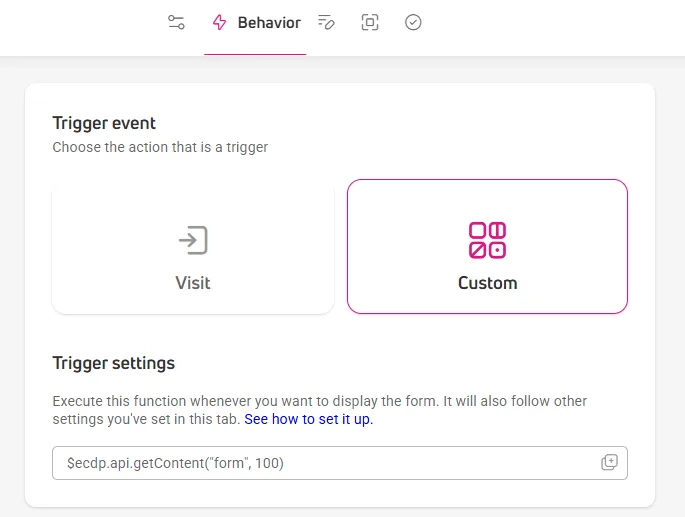Open the list-with-pencil content tab icon
This screenshot has width=685, height=517.
326,22
